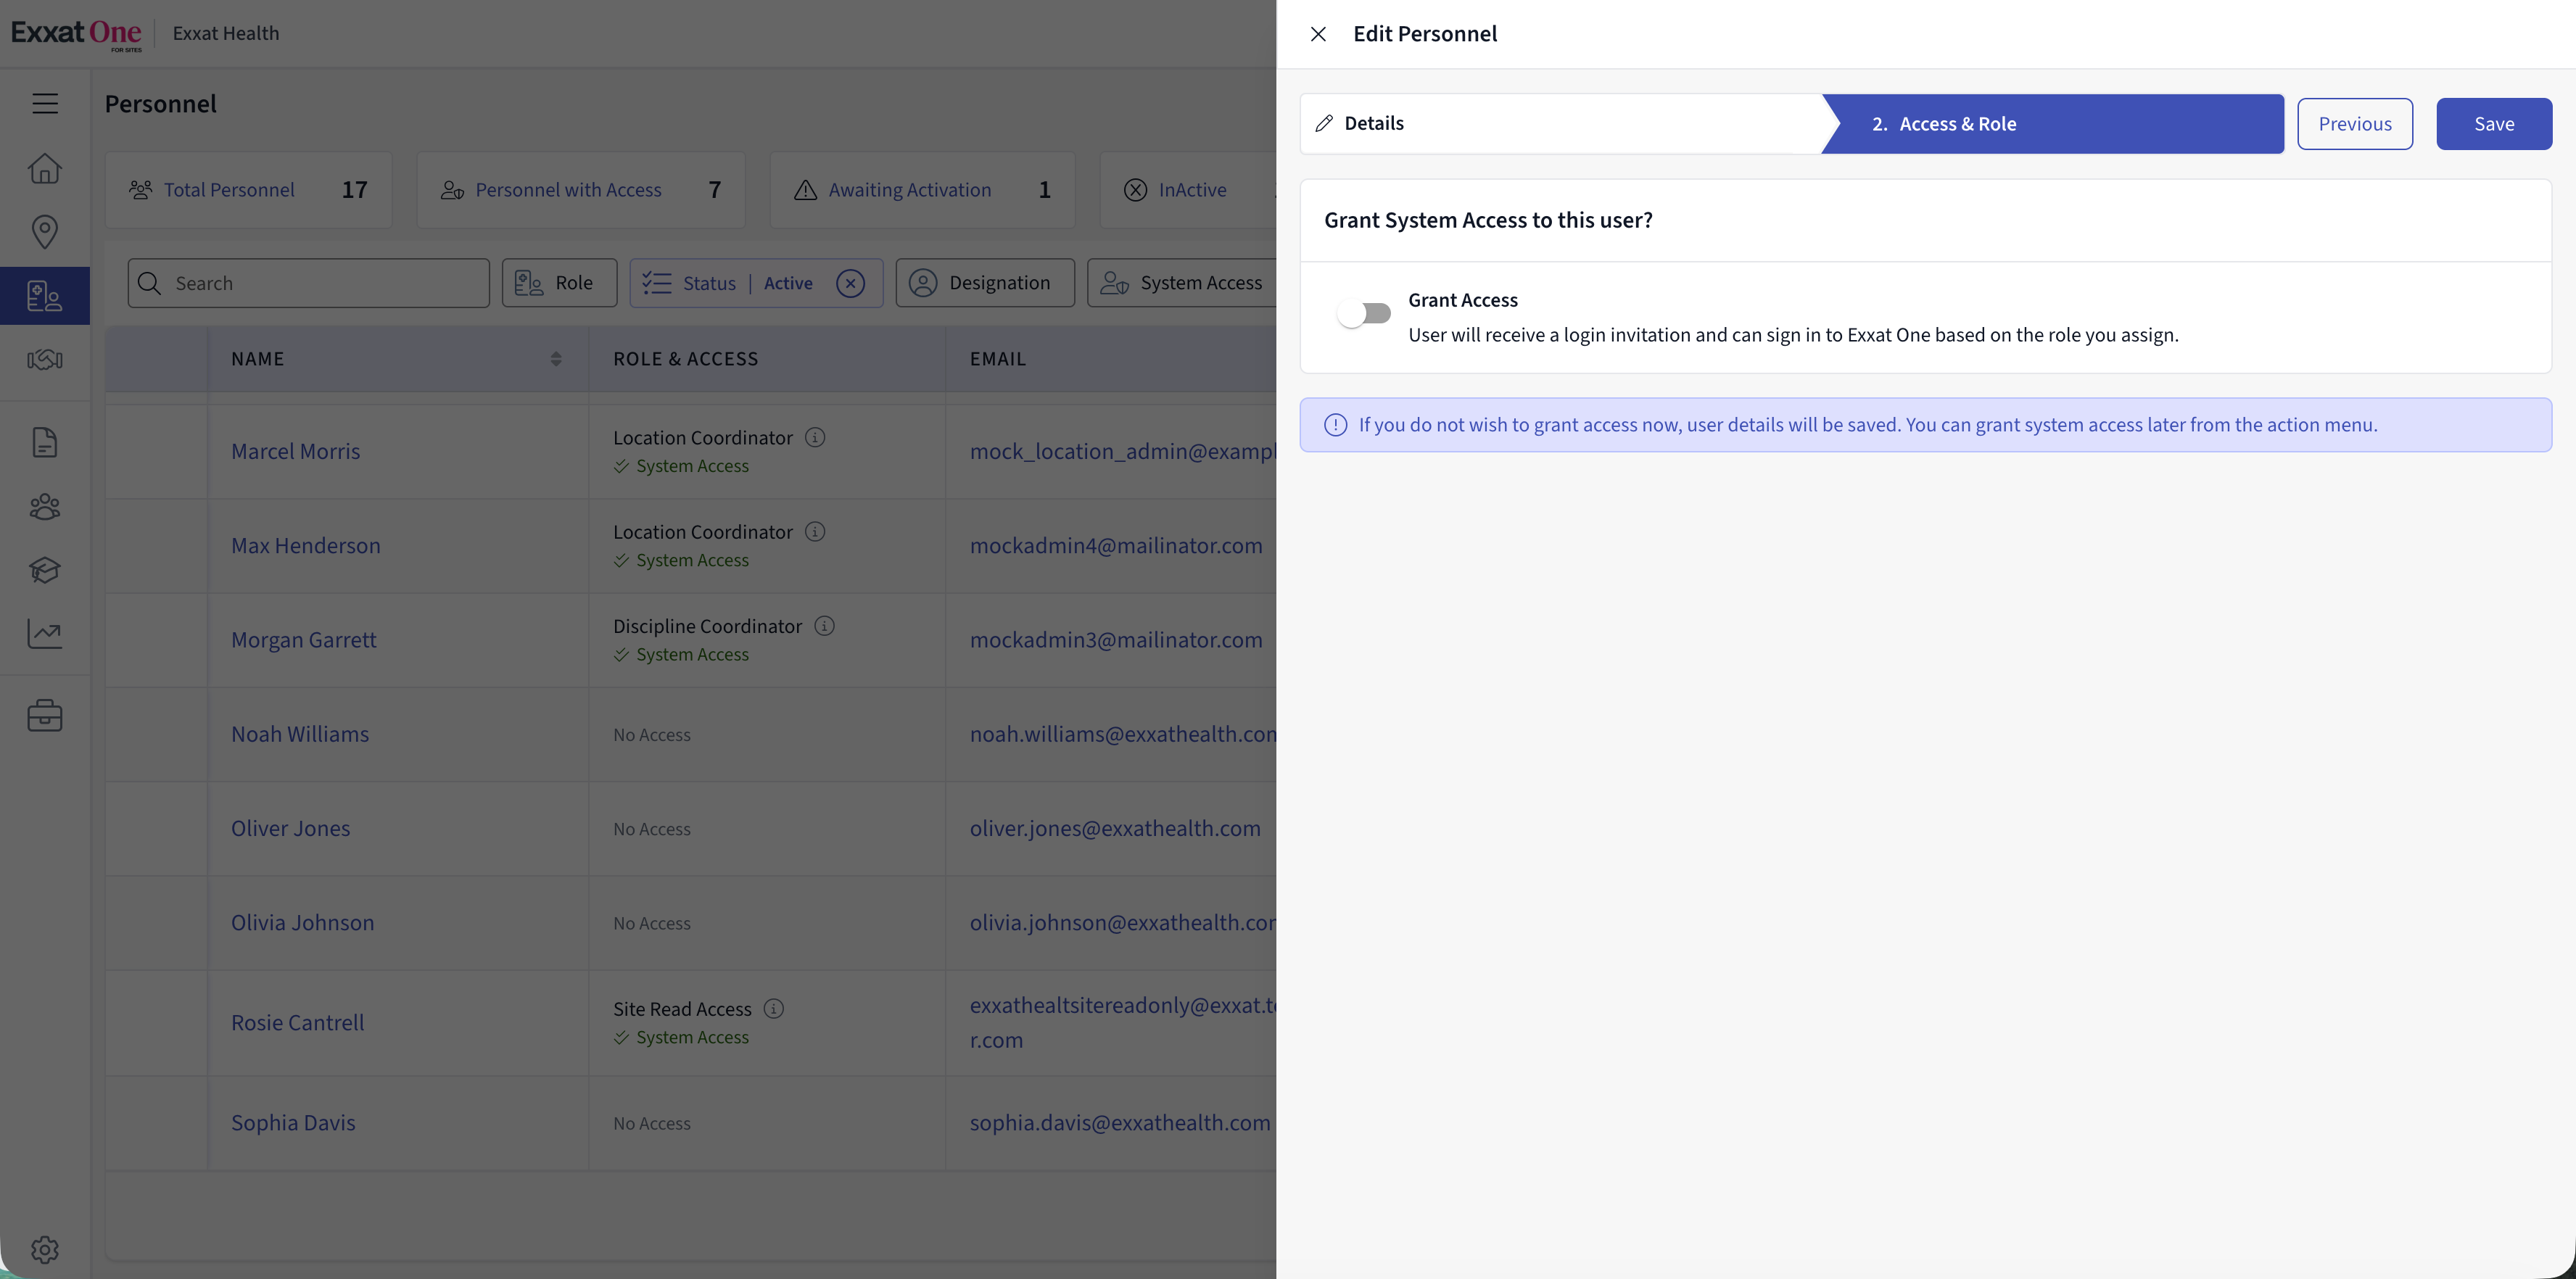Screen dimensions: 2576x1279
Task: Show info for Discipline Coordinator role
Action: tap(824, 625)
